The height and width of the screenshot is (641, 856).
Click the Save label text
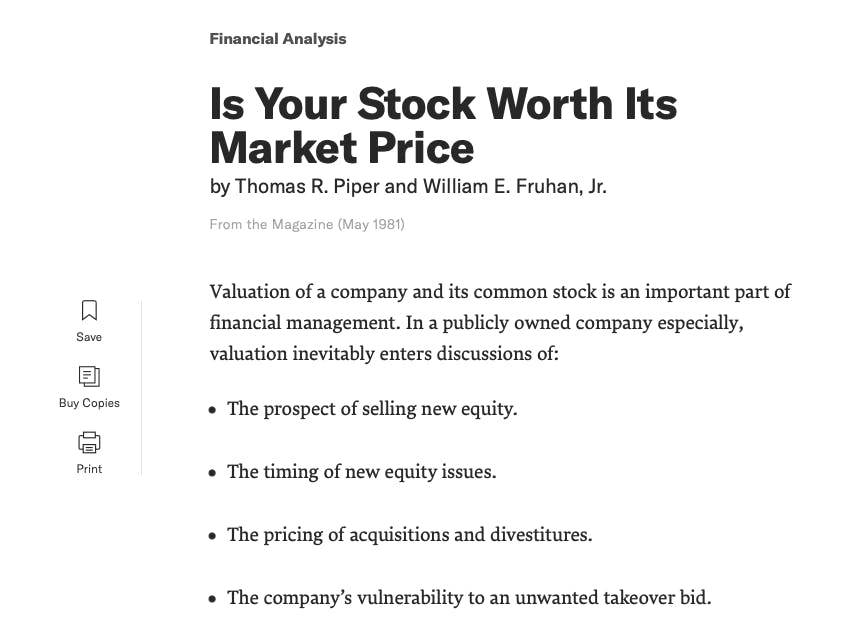(89, 337)
